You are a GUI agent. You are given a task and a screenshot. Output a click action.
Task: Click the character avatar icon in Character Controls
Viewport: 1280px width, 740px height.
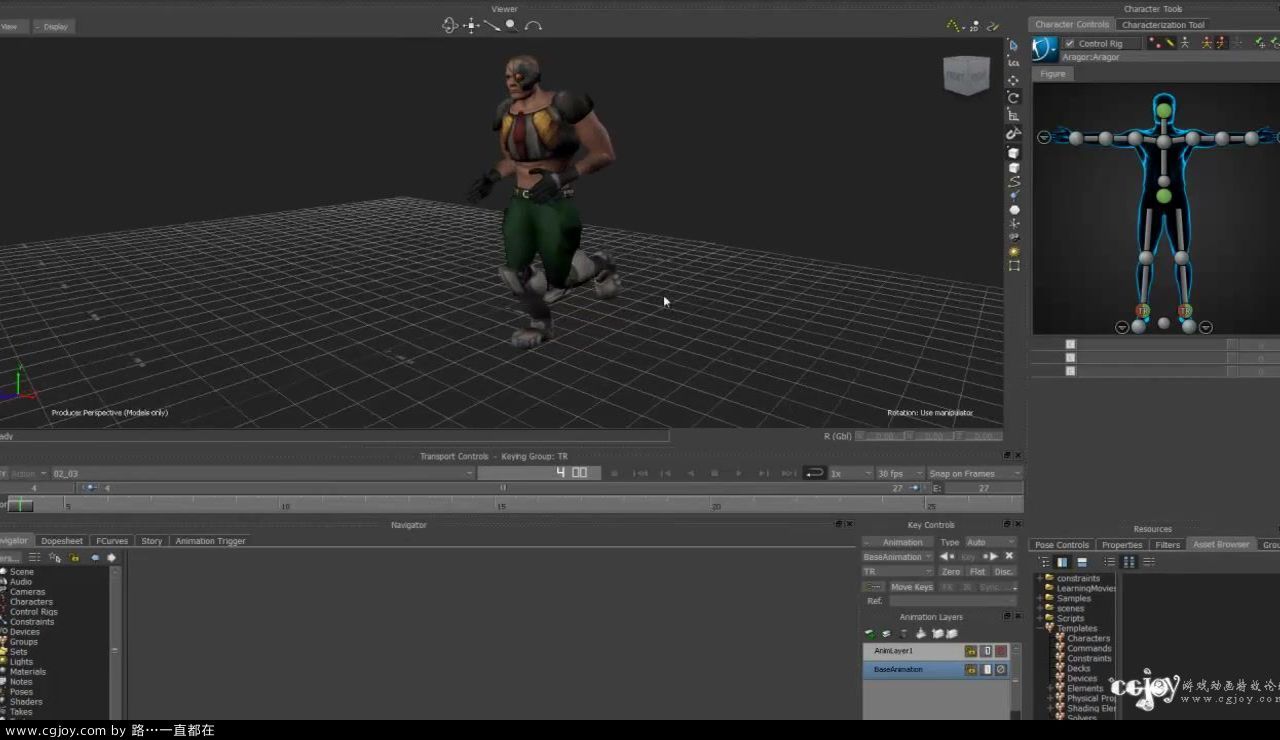(1044, 48)
